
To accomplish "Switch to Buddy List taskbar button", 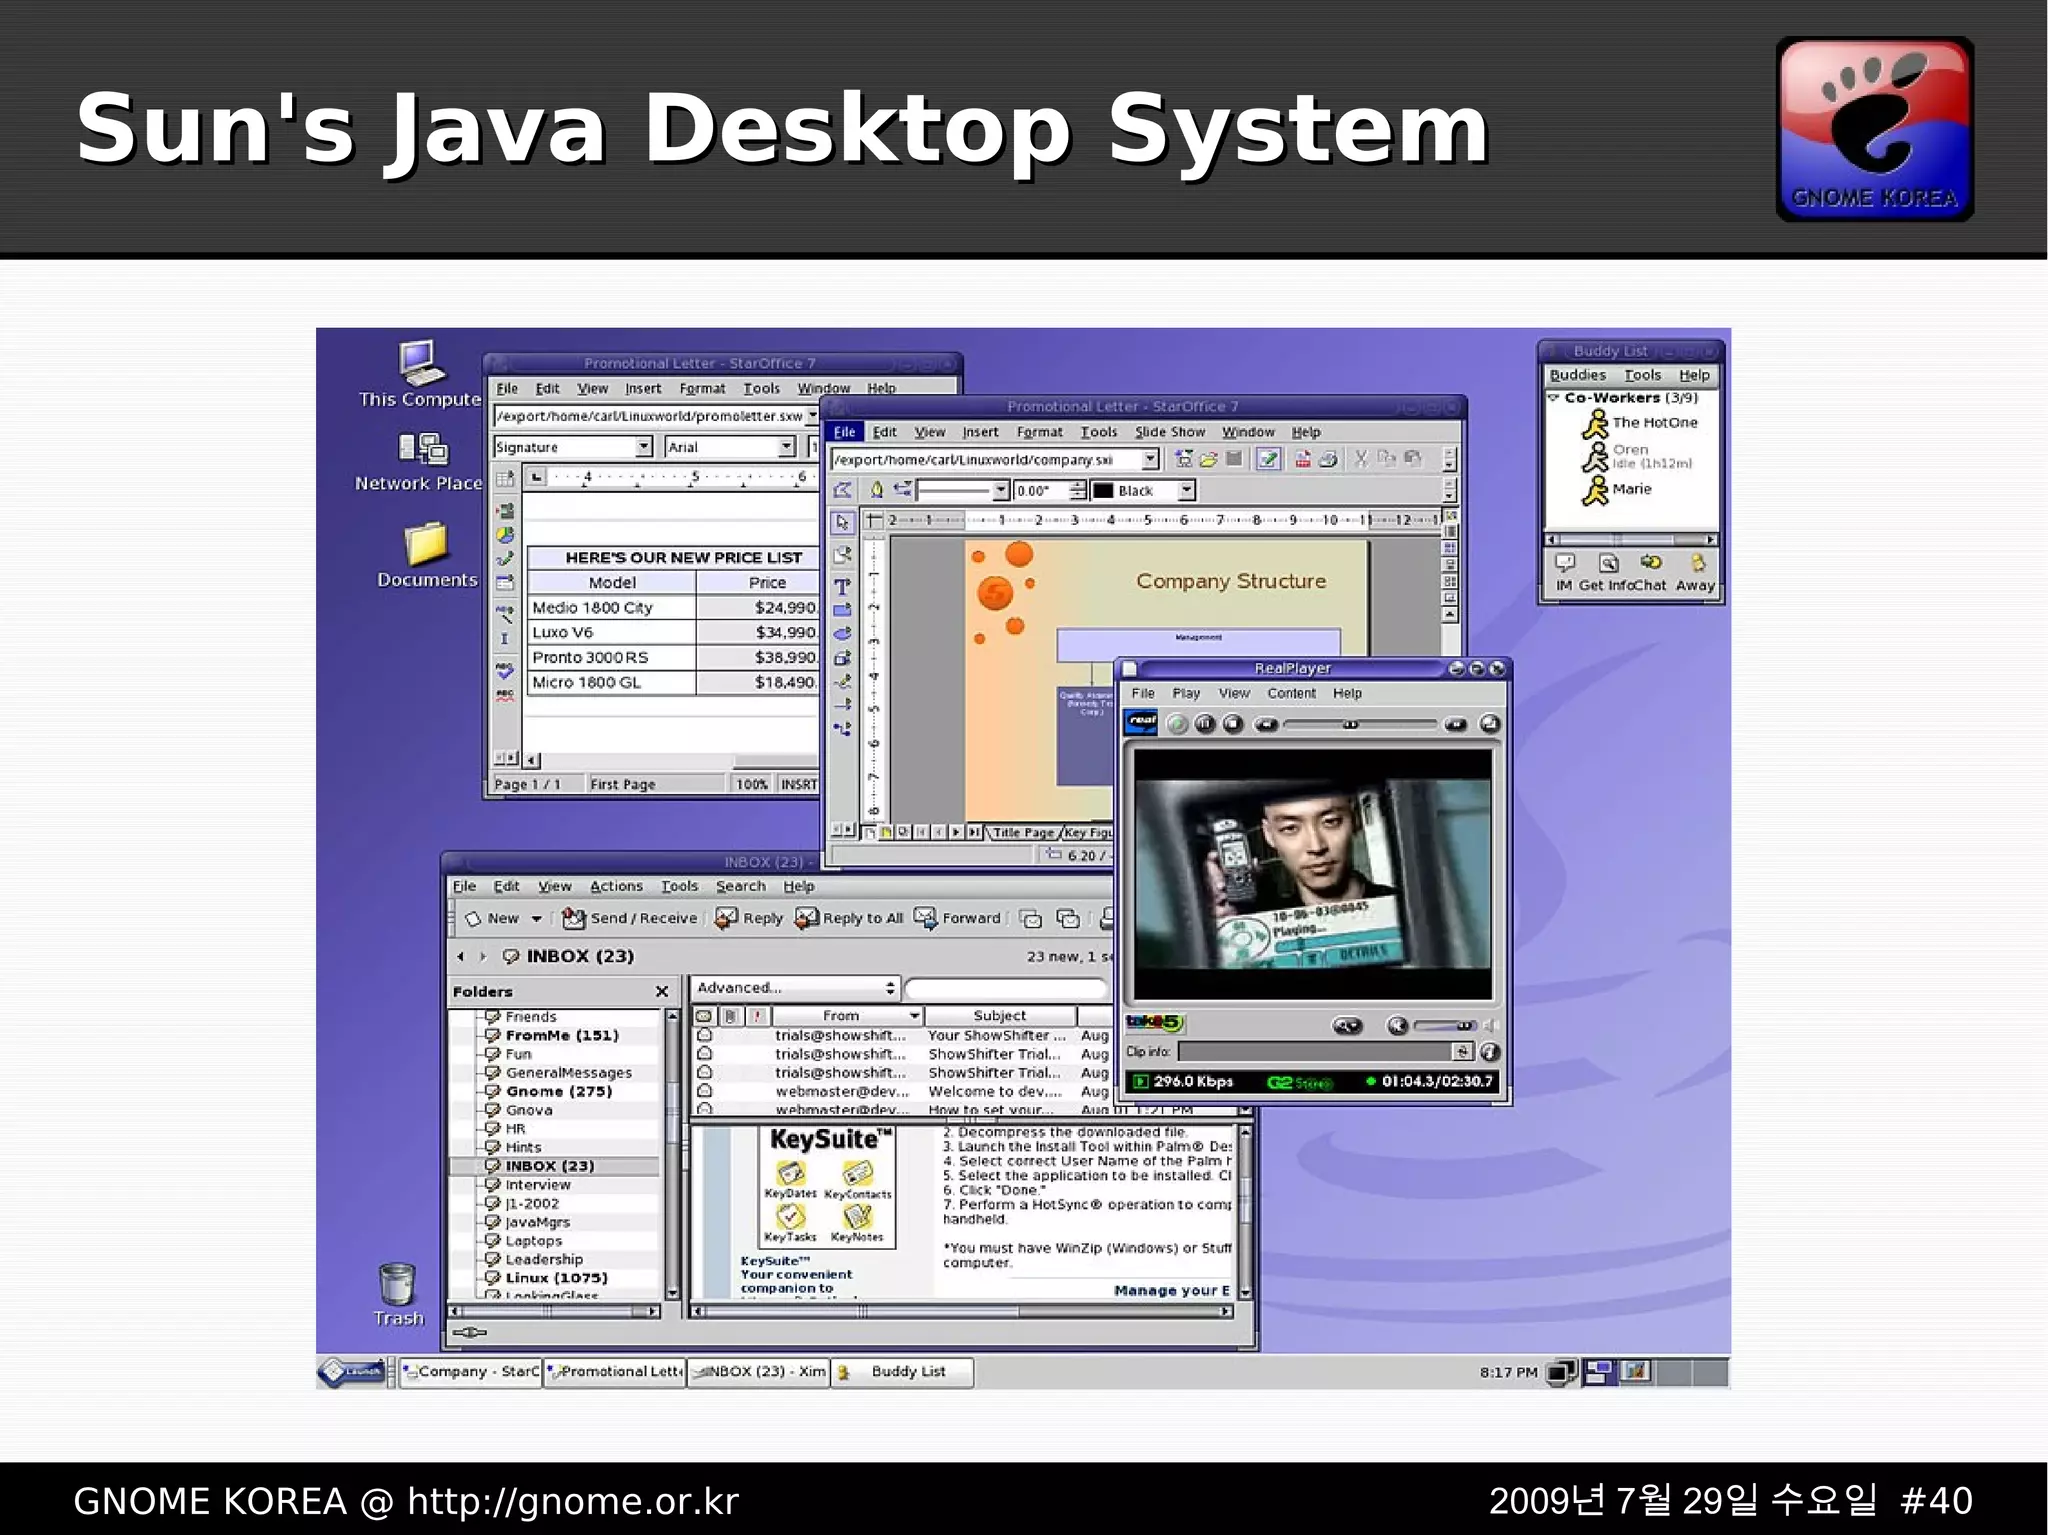I will (902, 1372).
